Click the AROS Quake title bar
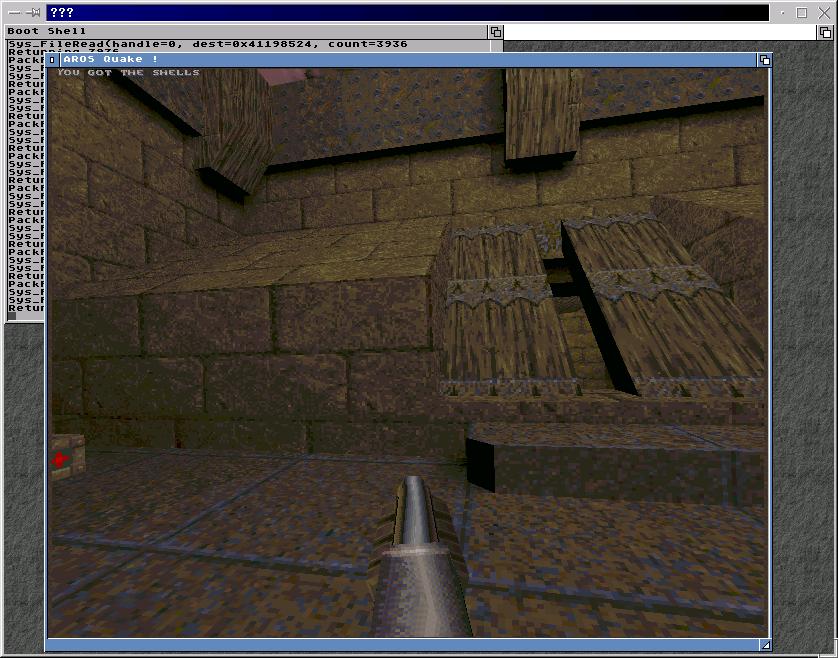Screen dimensions: 838x658 click(400, 60)
